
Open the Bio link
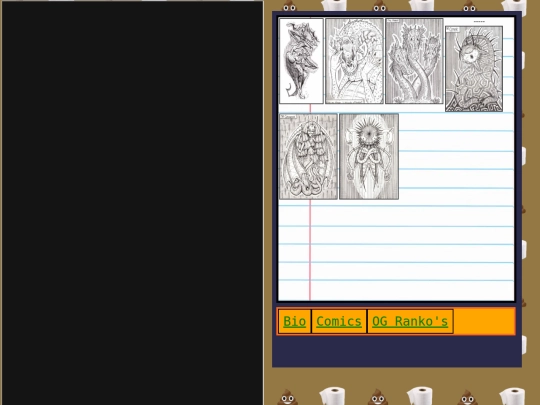click(294, 321)
